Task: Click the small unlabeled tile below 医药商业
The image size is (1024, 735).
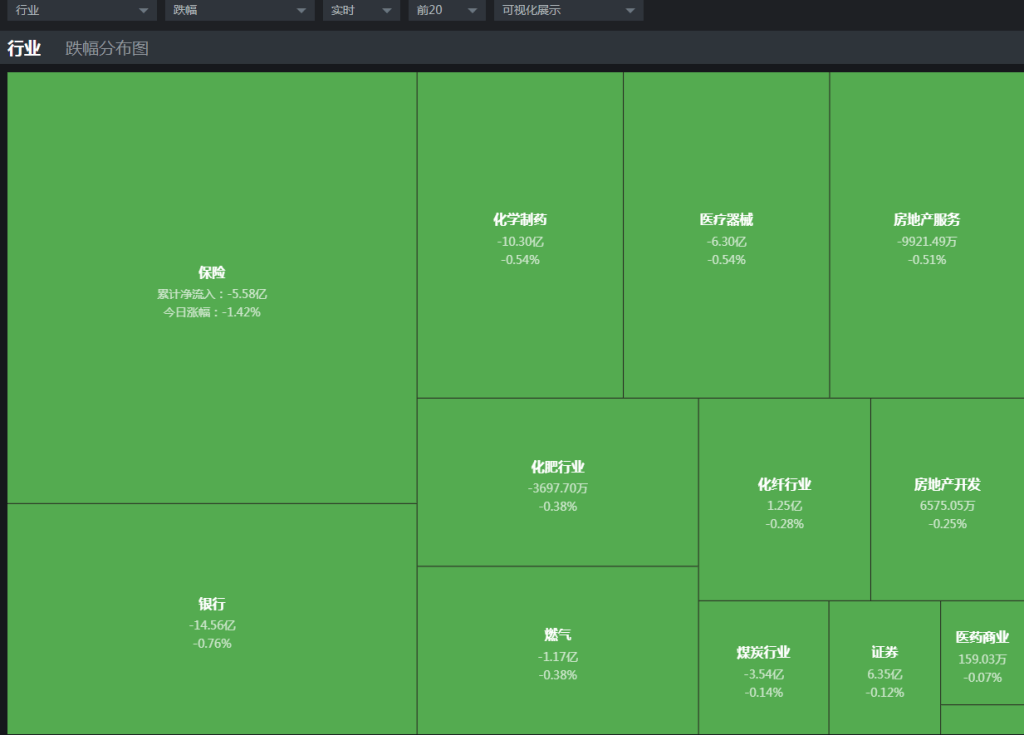Action: coord(982,720)
